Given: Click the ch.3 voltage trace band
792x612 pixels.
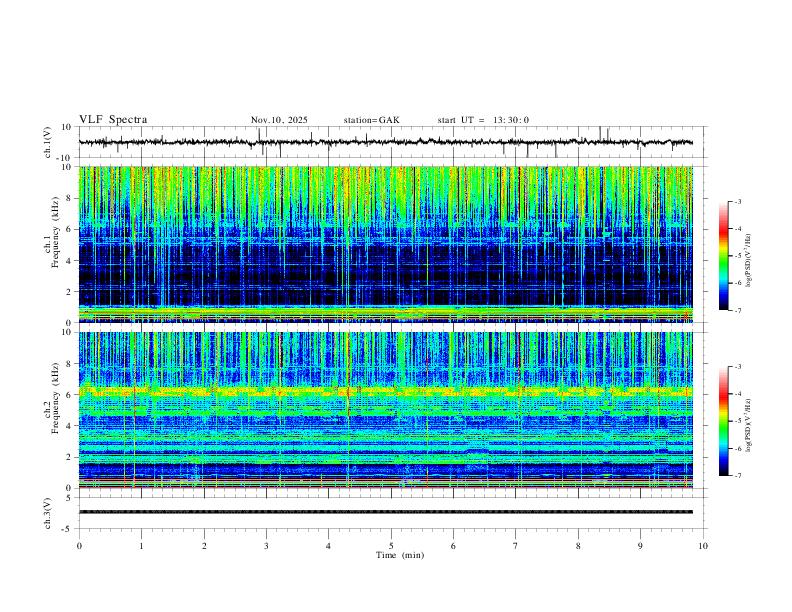Looking at the screenshot, I should [386, 512].
